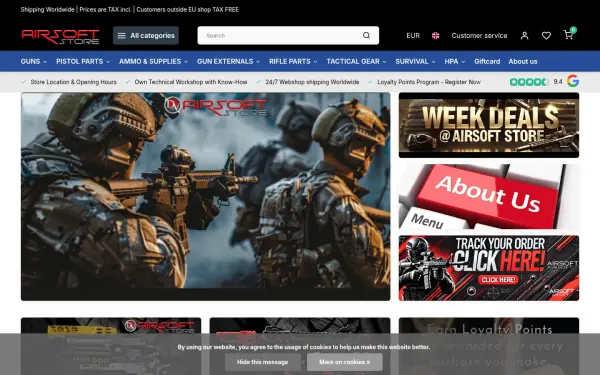Click the hamburger icon in All categories
Viewport: 600px width, 375px height.
coord(122,36)
